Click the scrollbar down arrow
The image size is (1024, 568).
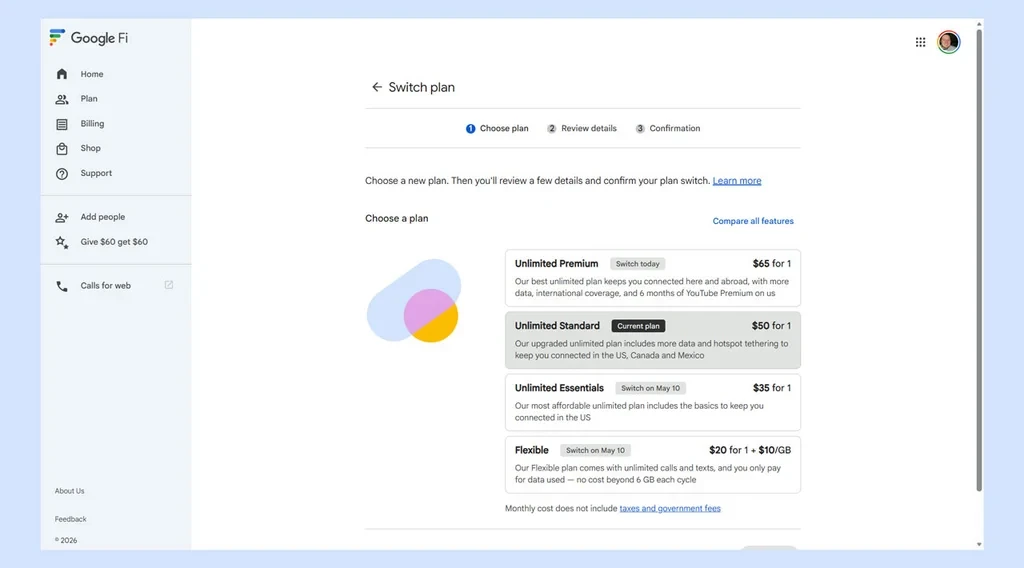(979, 544)
